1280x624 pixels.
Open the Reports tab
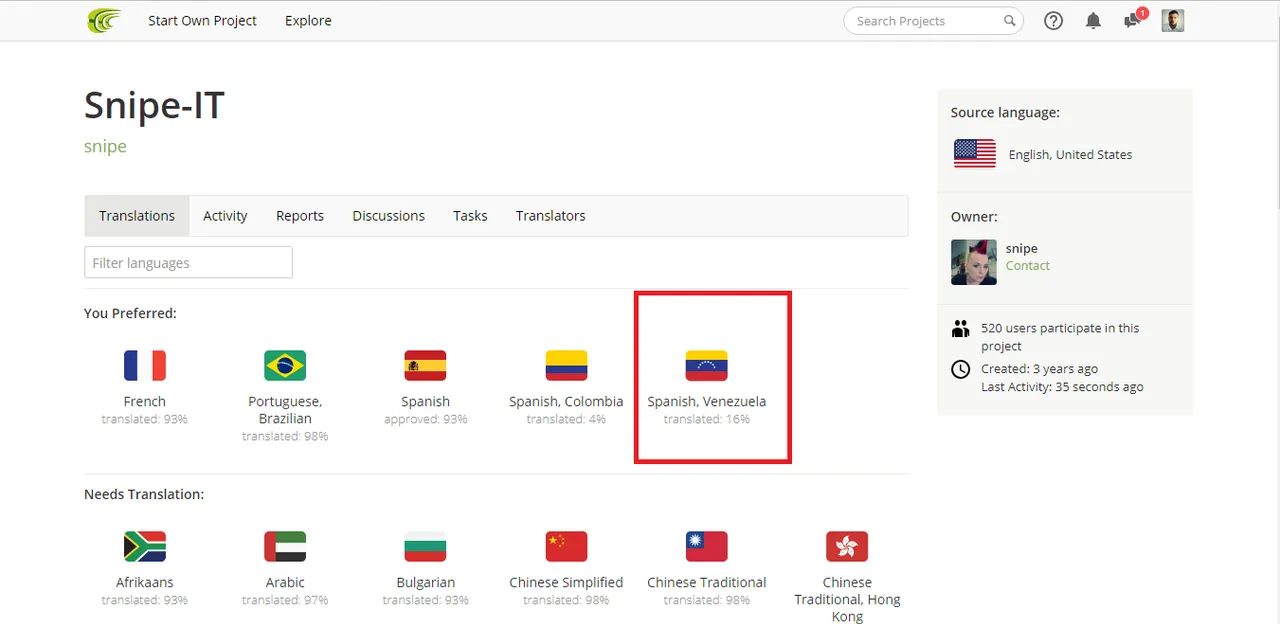coord(300,216)
